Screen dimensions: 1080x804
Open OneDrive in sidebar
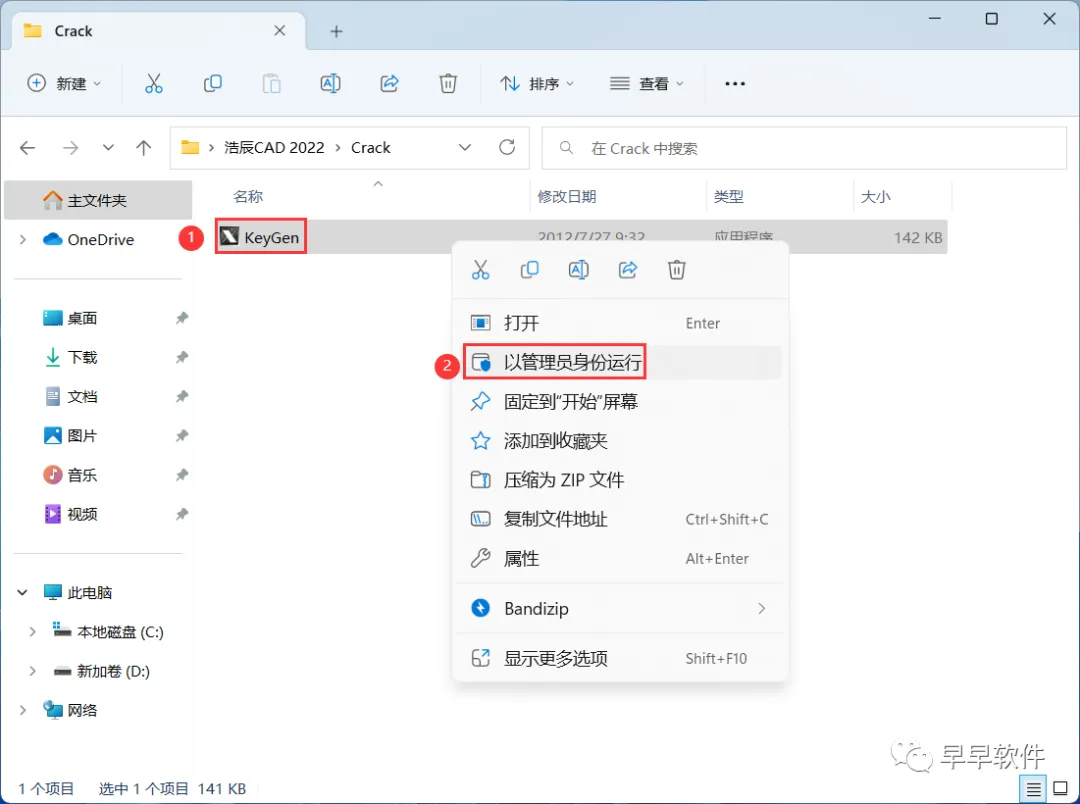point(101,240)
